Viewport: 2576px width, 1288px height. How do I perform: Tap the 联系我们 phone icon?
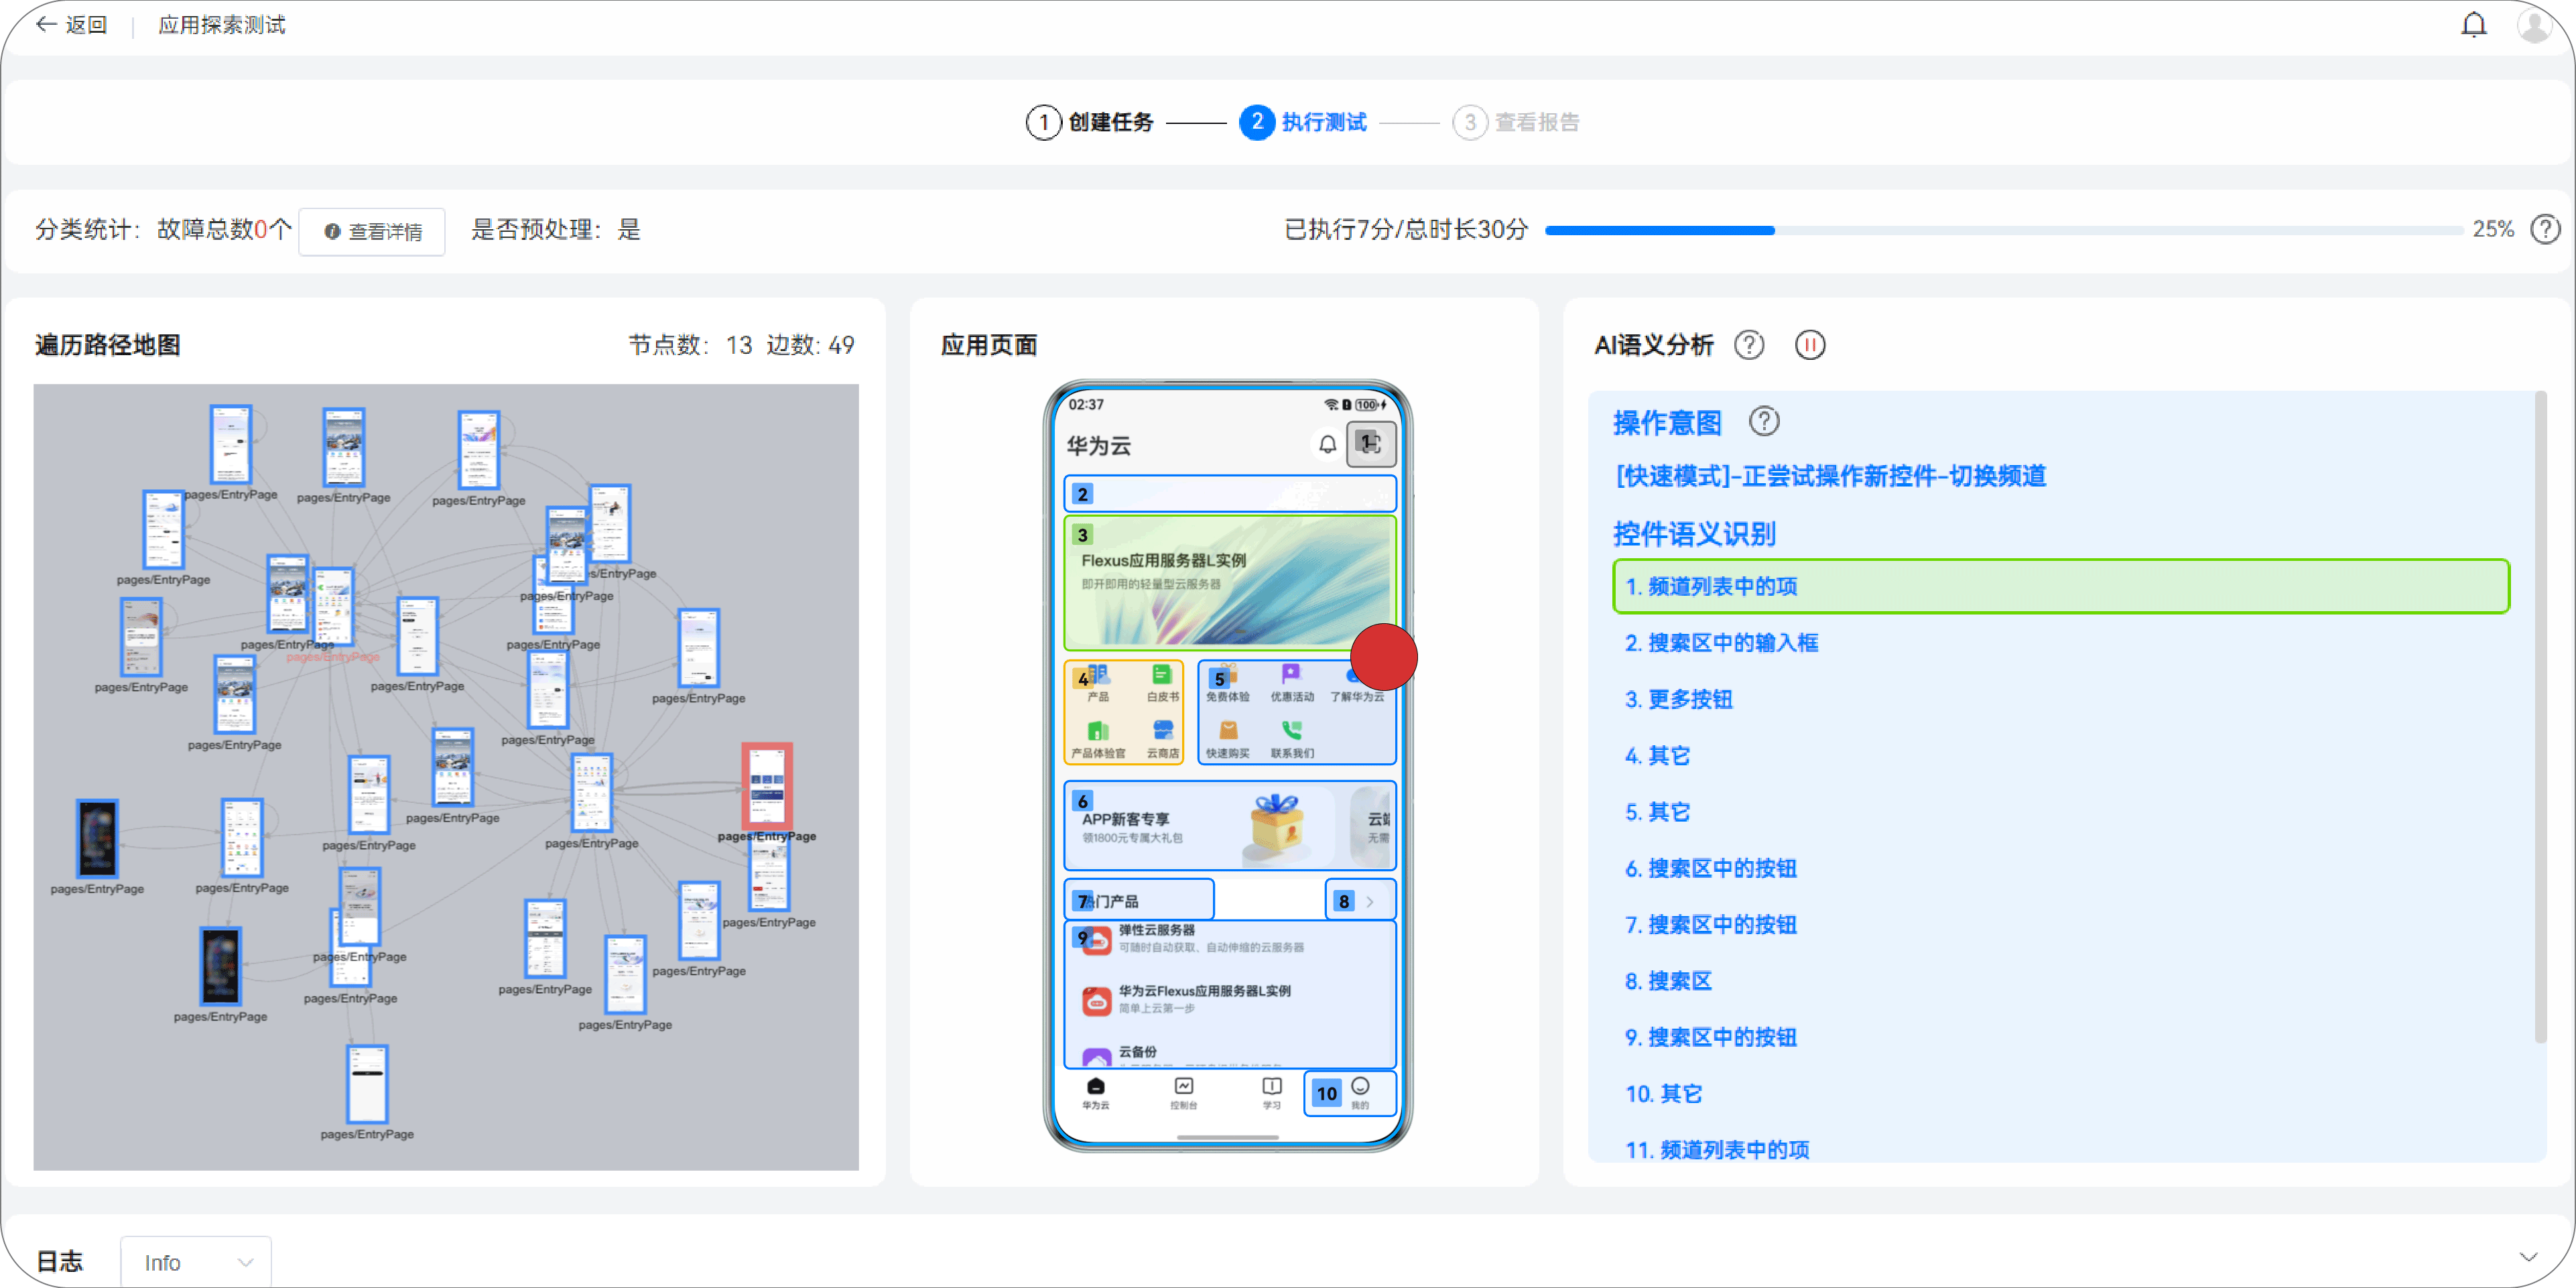(1292, 732)
